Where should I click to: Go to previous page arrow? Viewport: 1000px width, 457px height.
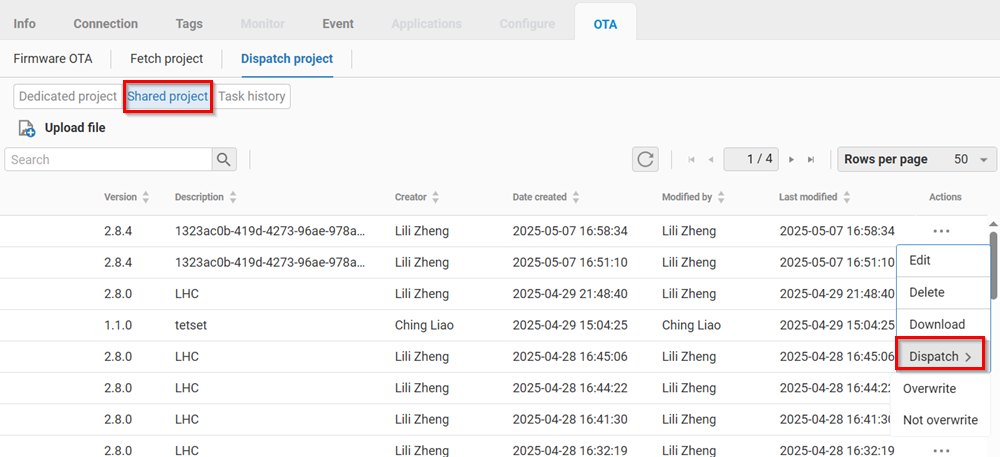711,160
